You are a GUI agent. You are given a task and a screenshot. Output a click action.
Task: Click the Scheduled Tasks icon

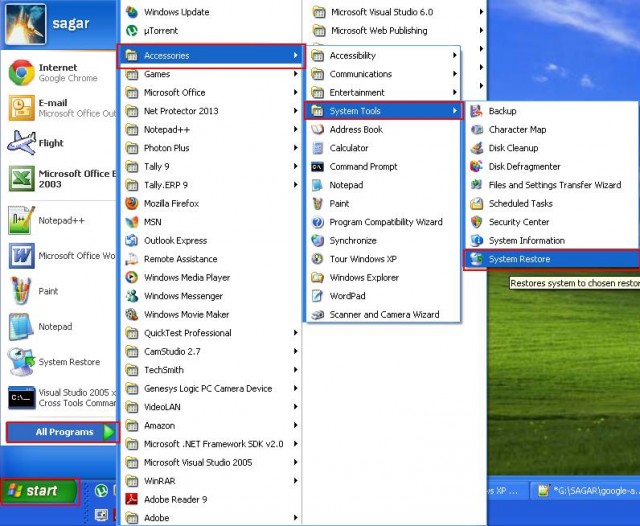coord(477,203)
